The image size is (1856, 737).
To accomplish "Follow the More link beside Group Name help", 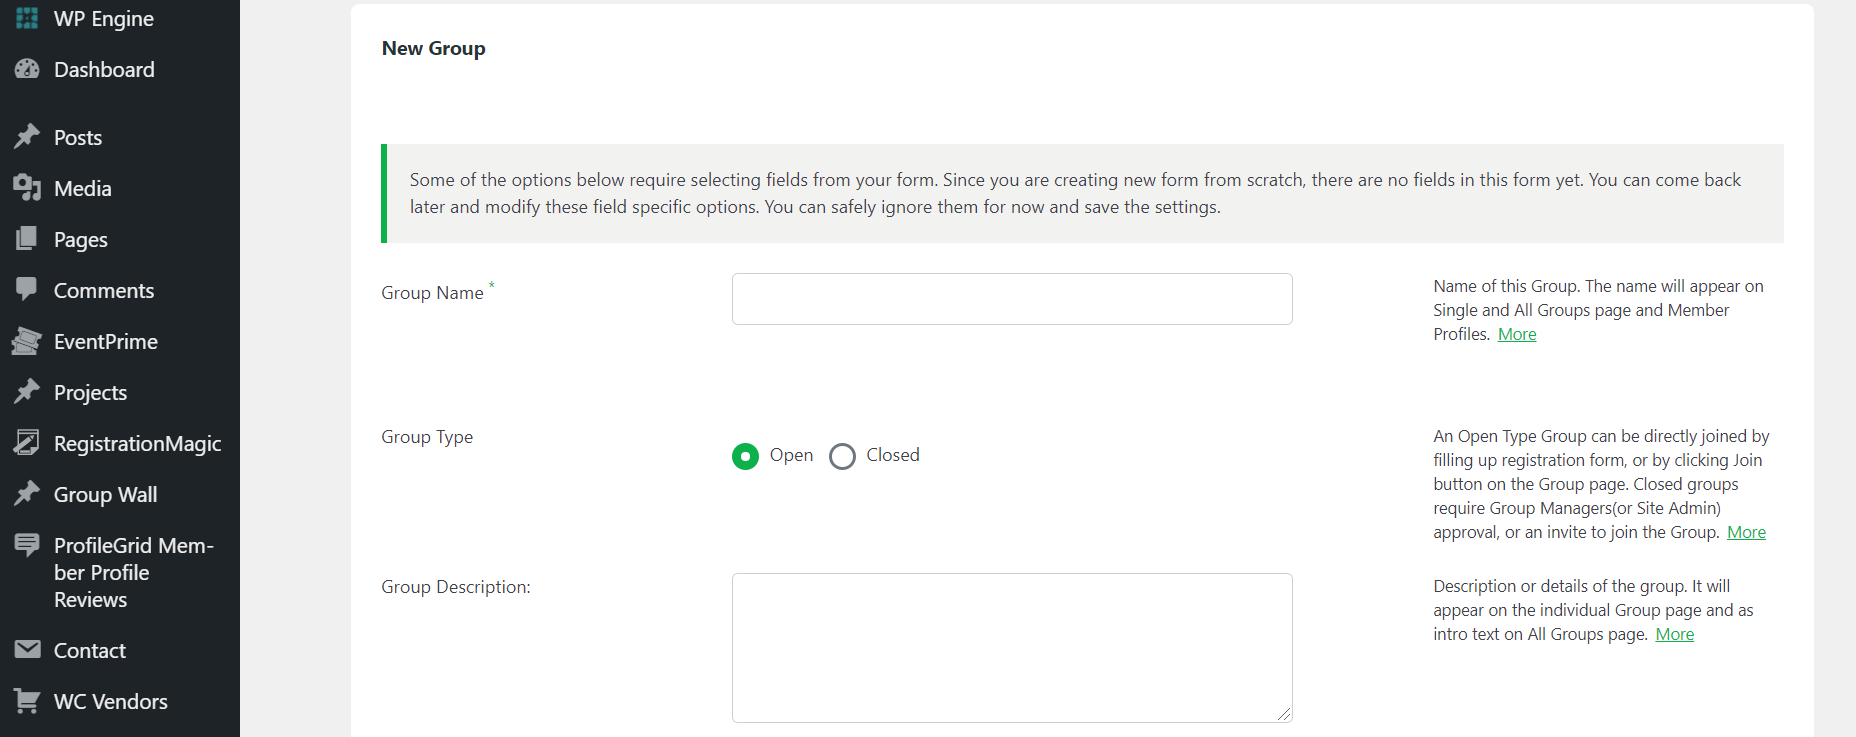I will click(x=1516, y=334).
